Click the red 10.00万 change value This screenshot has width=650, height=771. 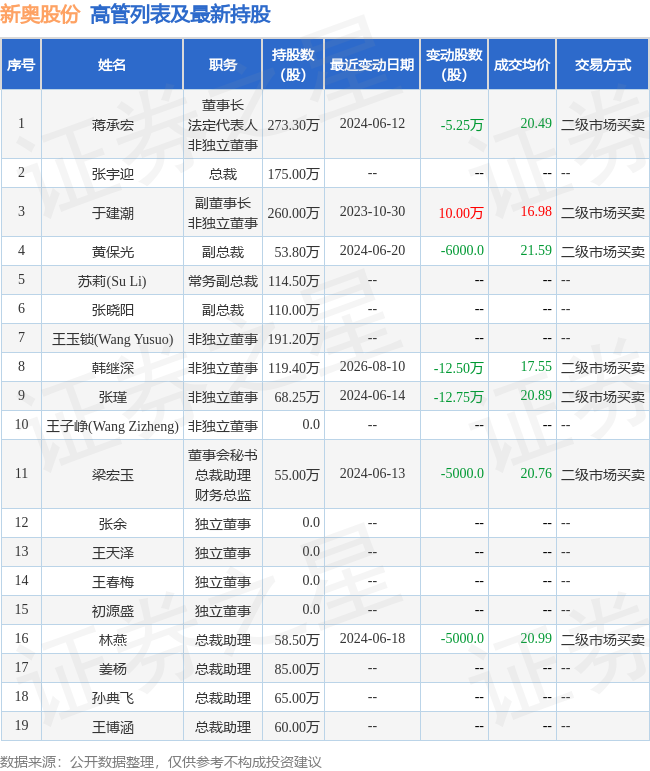[461, 212]
